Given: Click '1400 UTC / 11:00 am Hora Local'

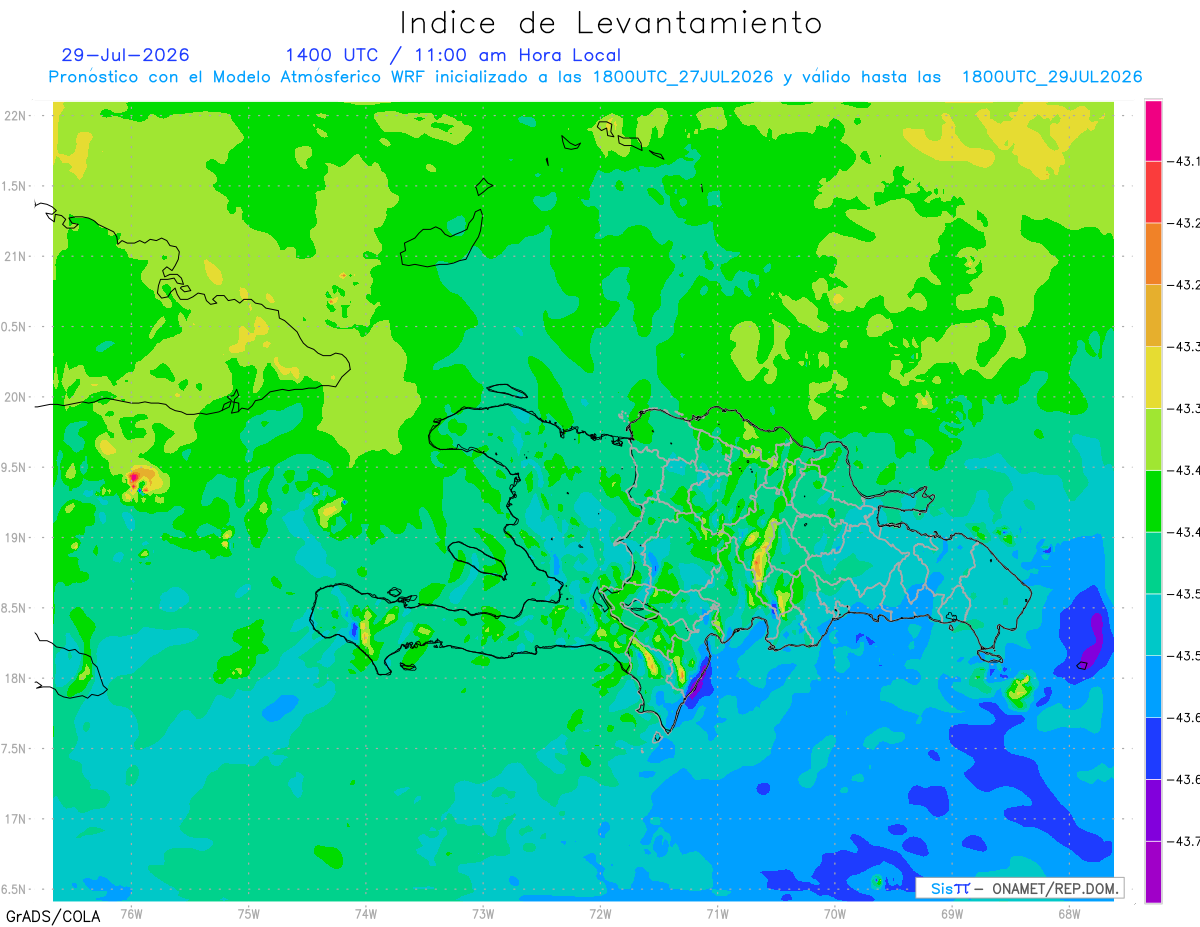Looking at the screenshot, I should [453, 55].
